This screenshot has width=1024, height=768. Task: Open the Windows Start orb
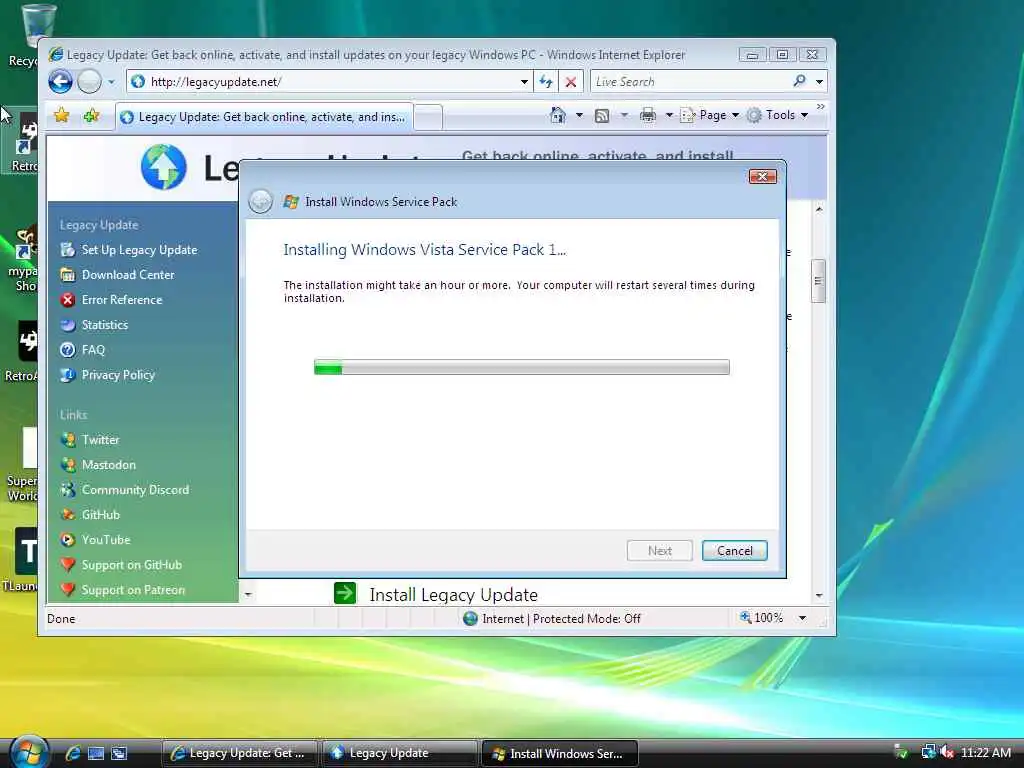tap(29, 751)
